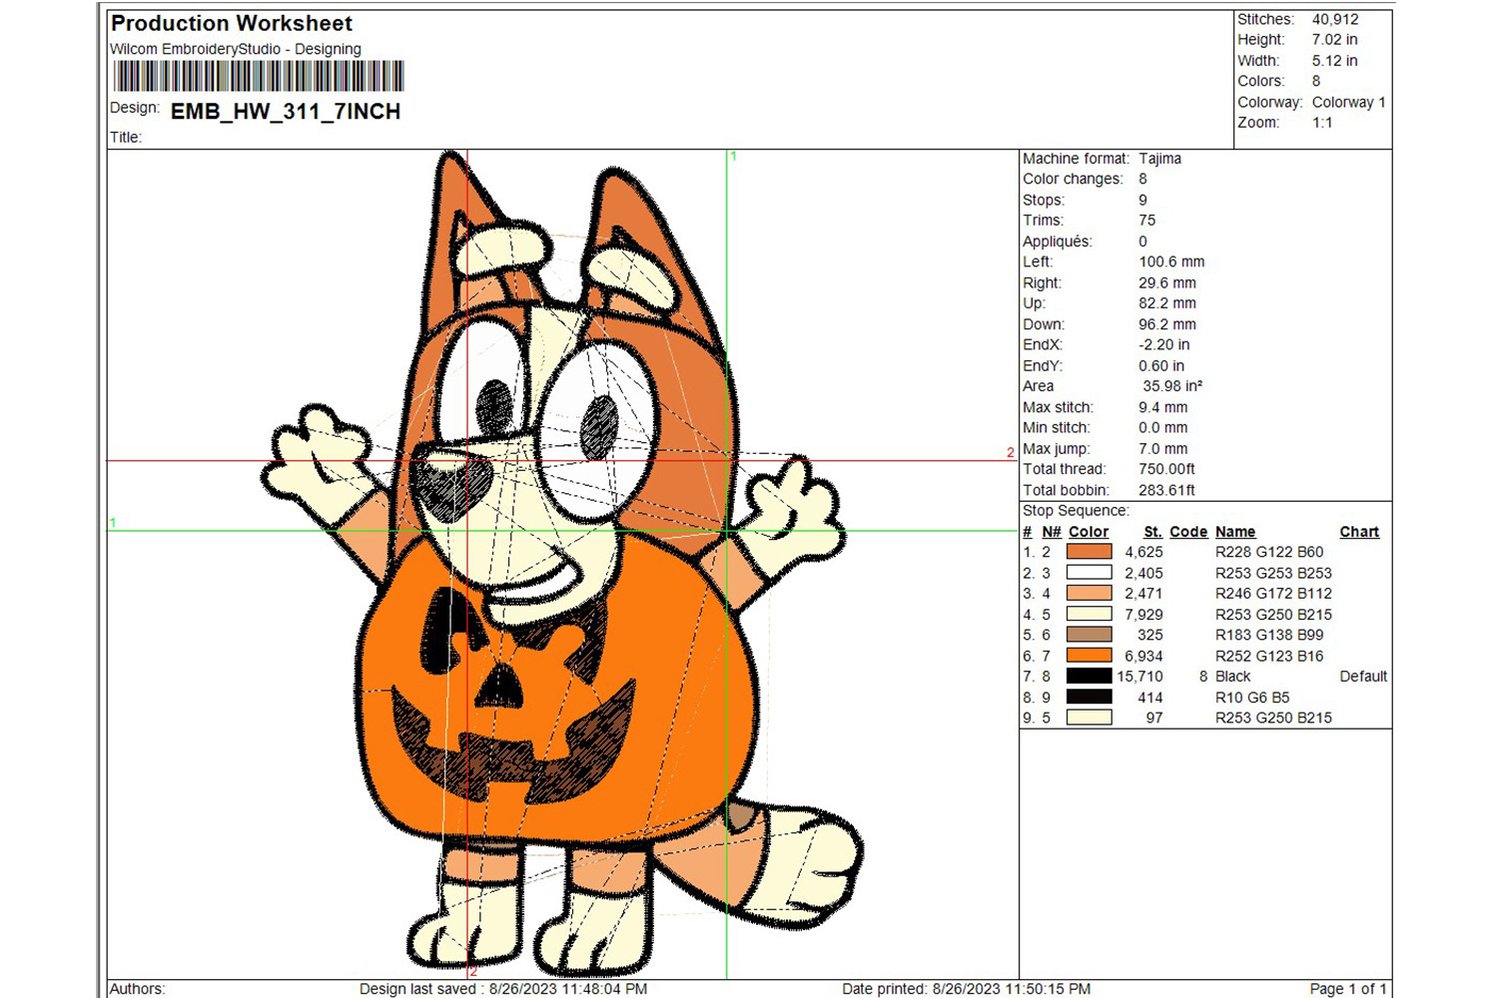
Task: Select the thread name 'Black'
Action: (1233, 676)
